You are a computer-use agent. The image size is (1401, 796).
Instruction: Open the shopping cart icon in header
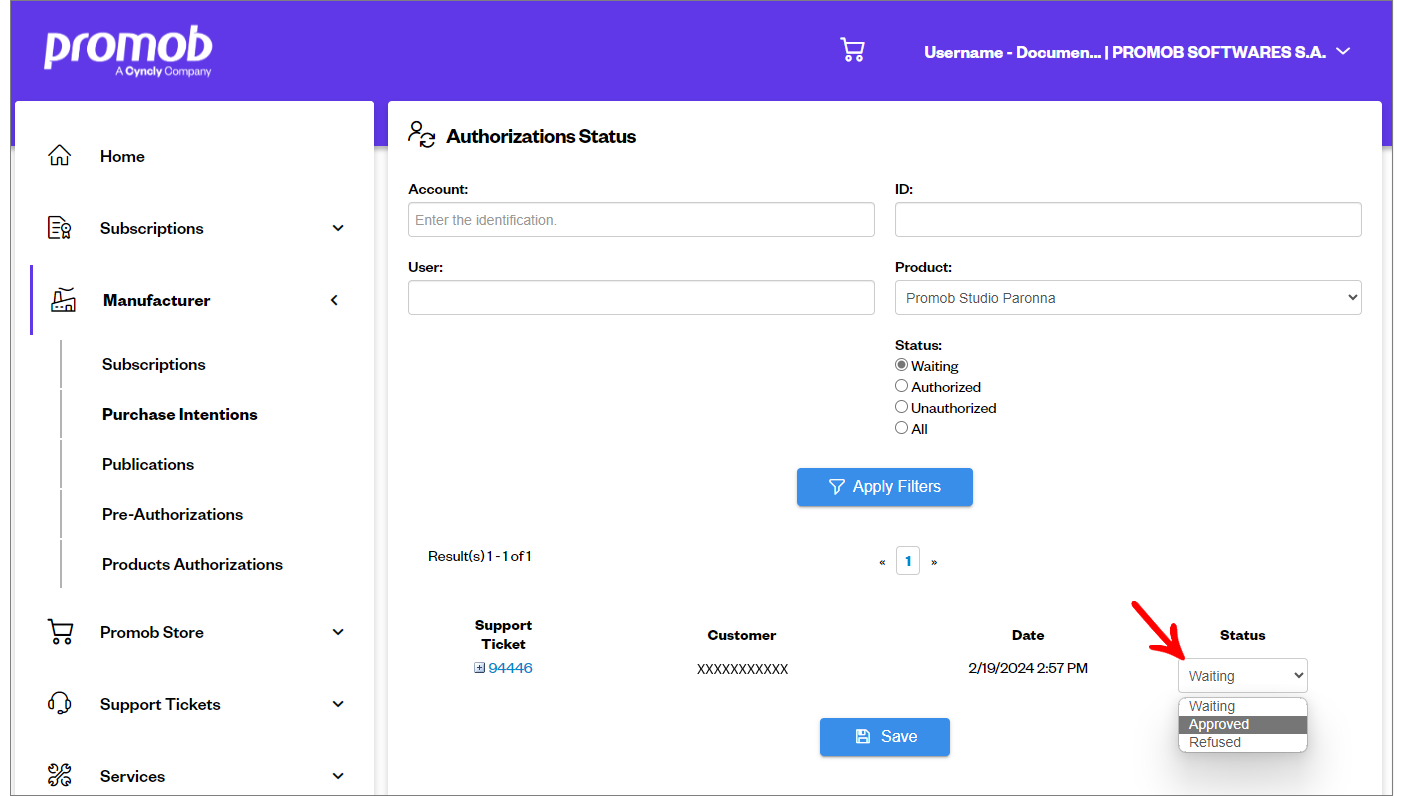(x=852, y=50)
